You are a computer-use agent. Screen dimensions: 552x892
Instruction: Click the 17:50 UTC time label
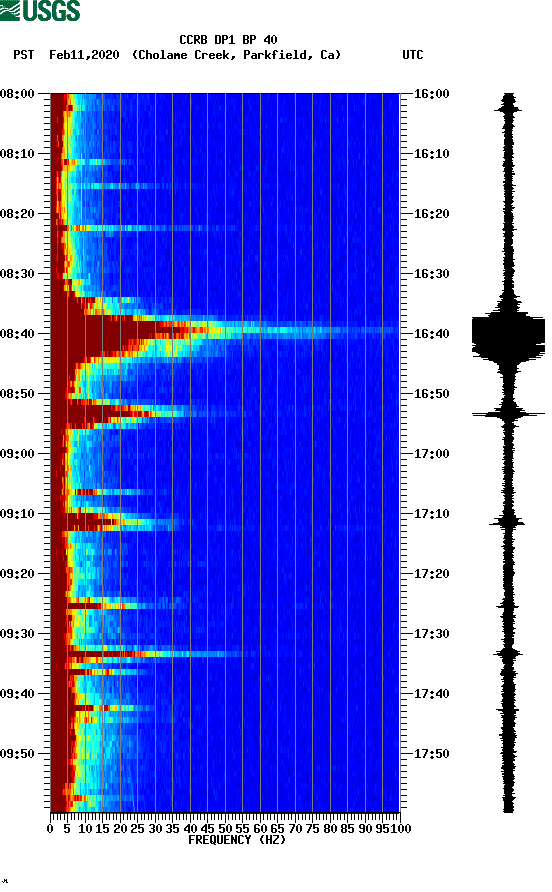tap(431, 754)
